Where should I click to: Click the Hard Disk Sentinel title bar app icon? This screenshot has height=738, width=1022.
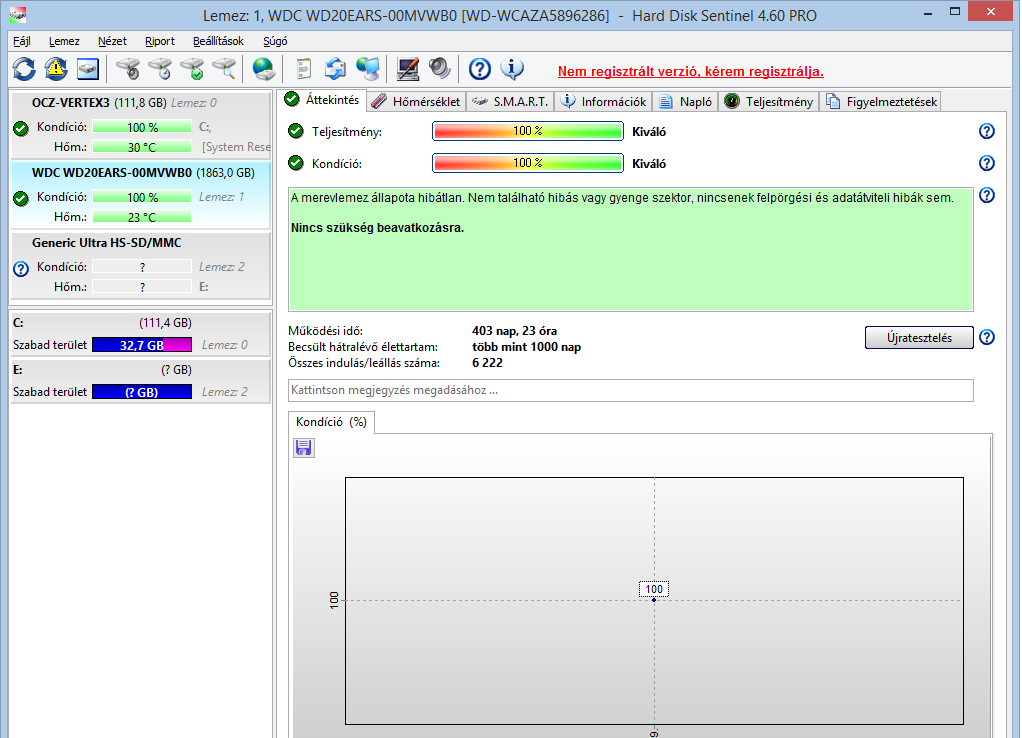point(18,14)
